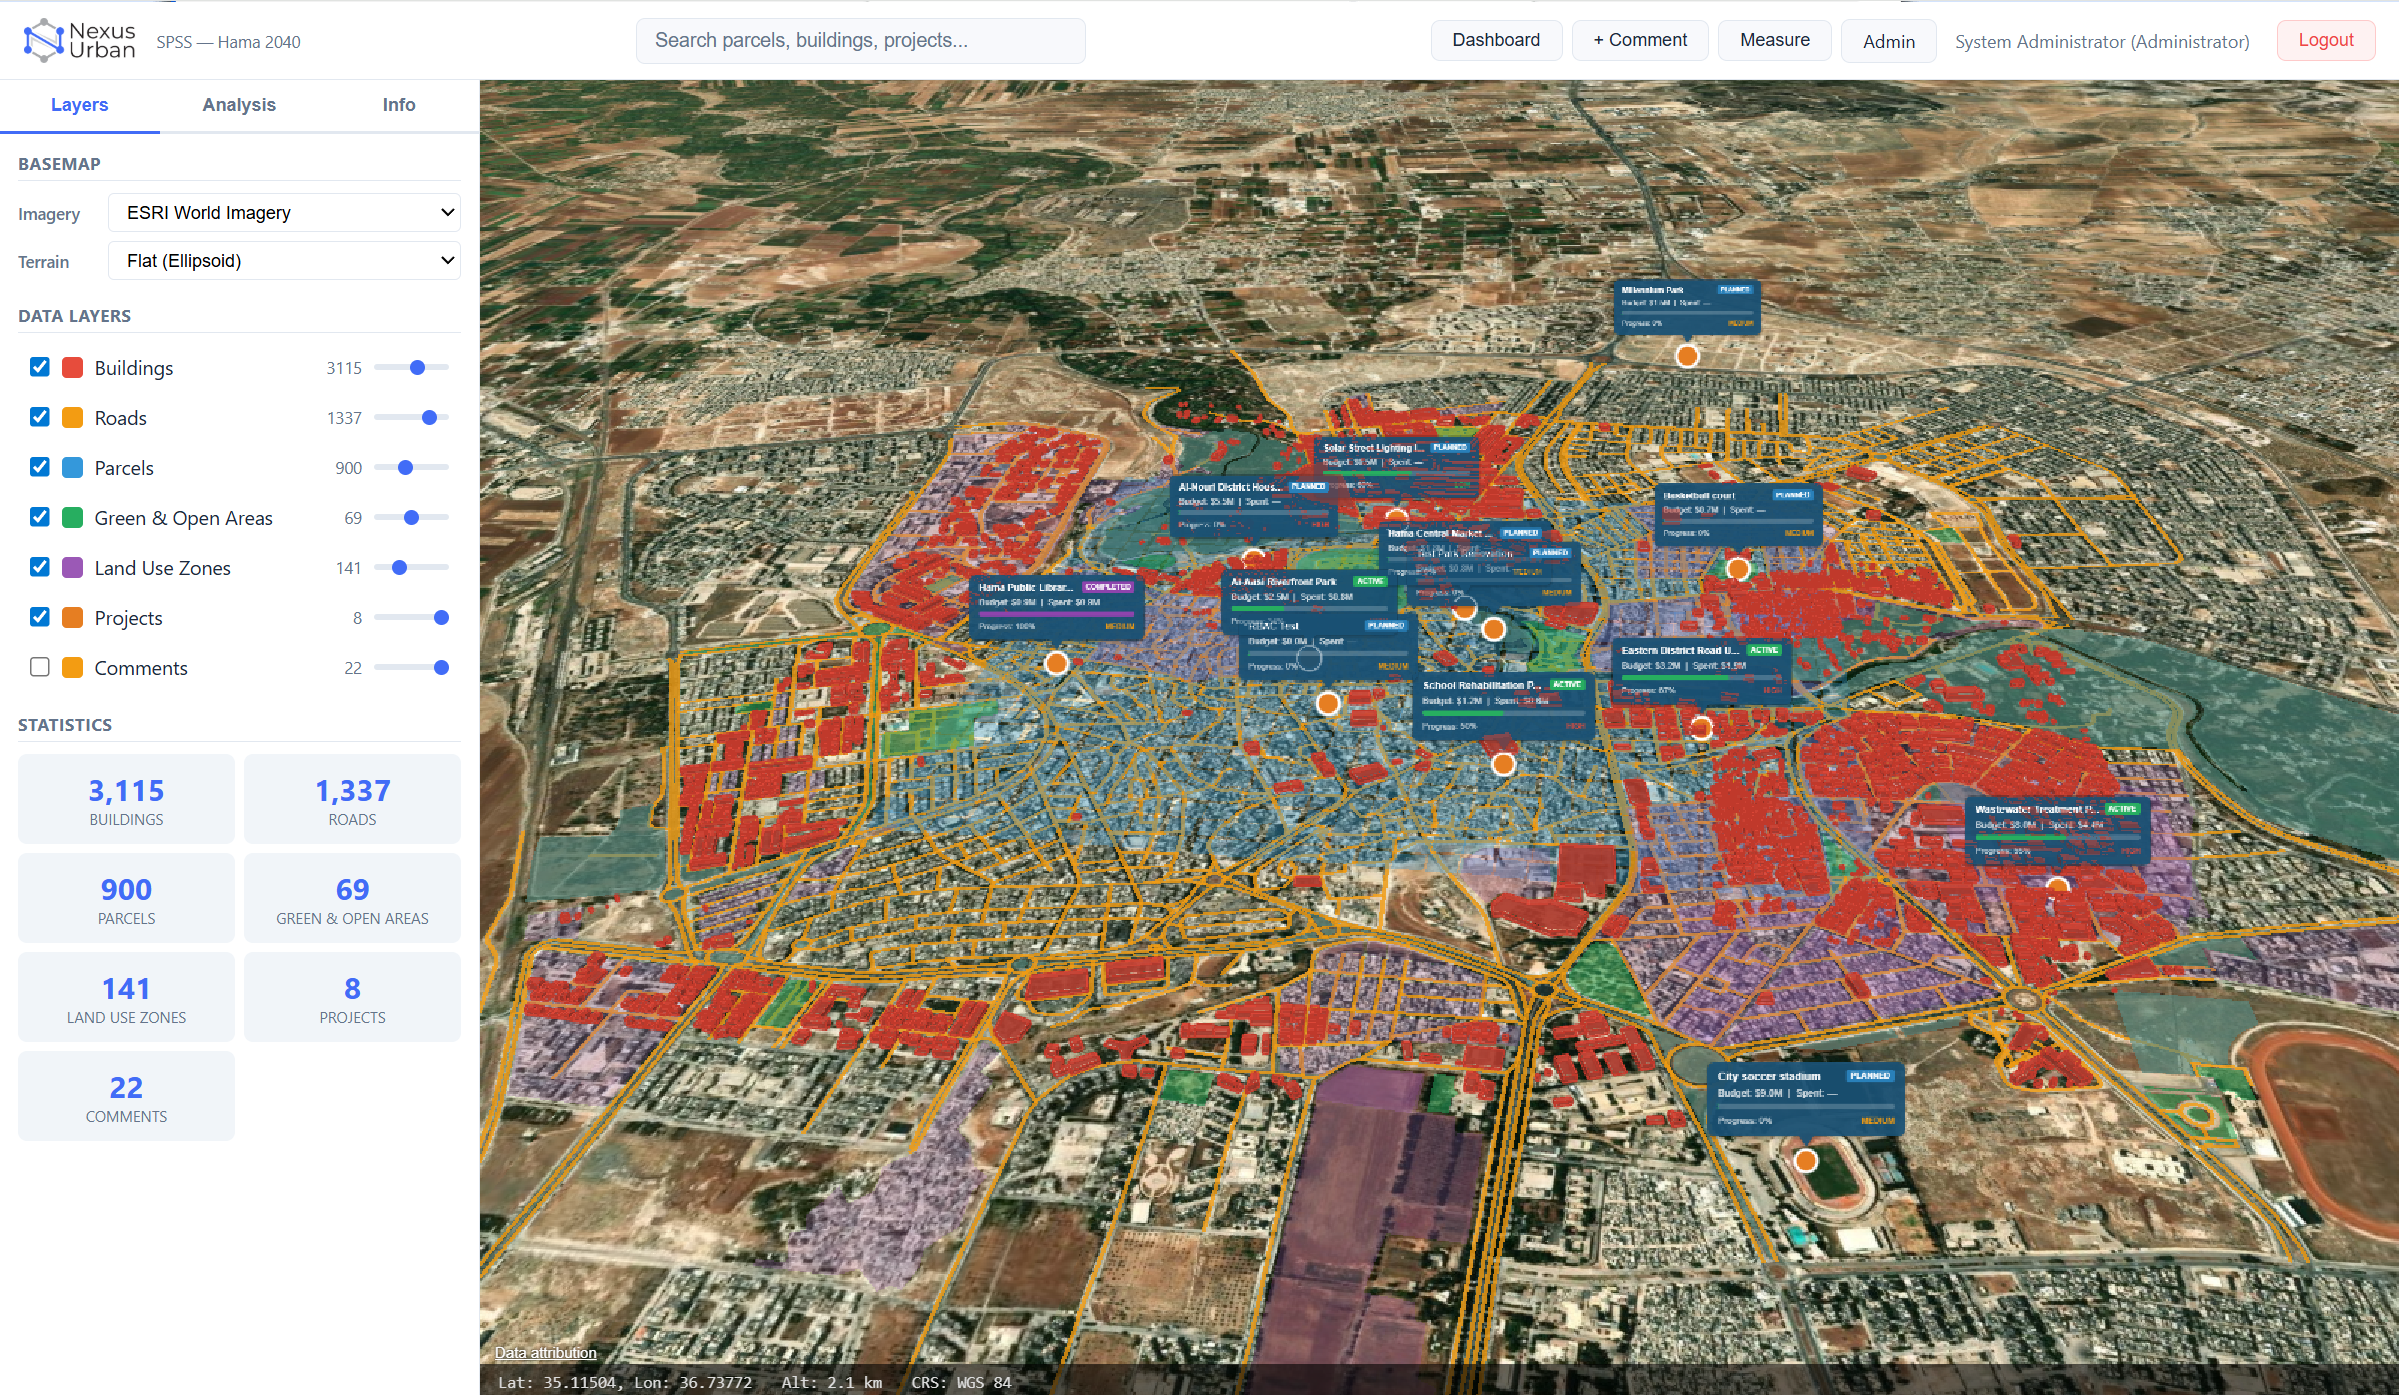Uncheck the Roads layer checkbox
This screenshot has width=2399, height=1395.
point(40,416)
